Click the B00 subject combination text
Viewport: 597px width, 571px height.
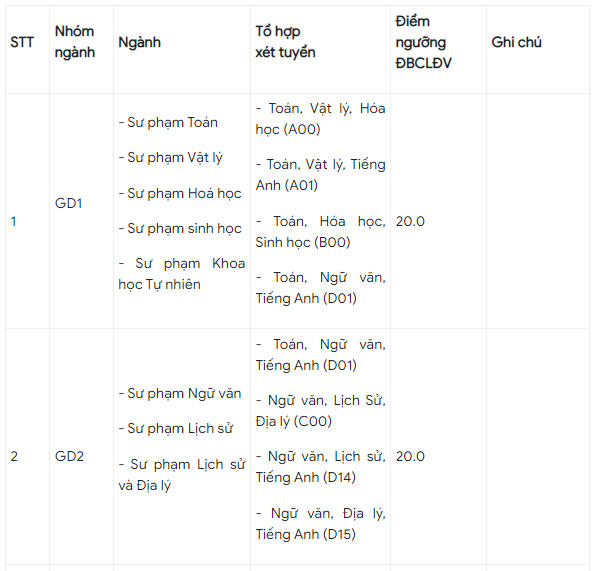point(320,232)
